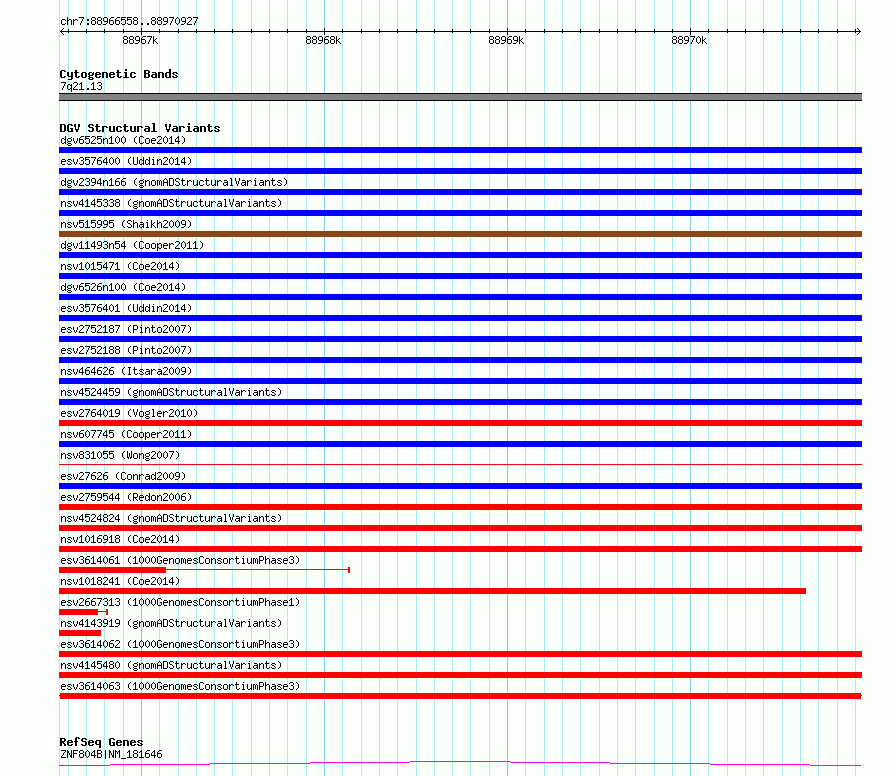The image size is (890, 776).
Task: Click the 88969k ruler tick label
Action: click(x=506, y=40)
